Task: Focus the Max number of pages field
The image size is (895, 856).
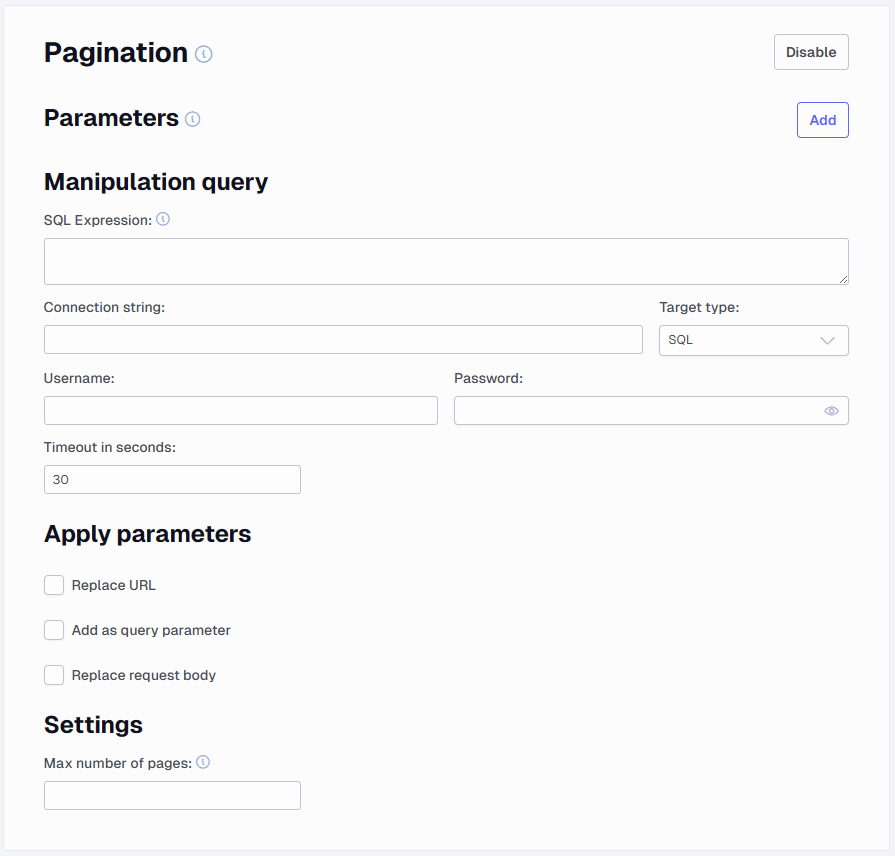Action: click(172, 796)
